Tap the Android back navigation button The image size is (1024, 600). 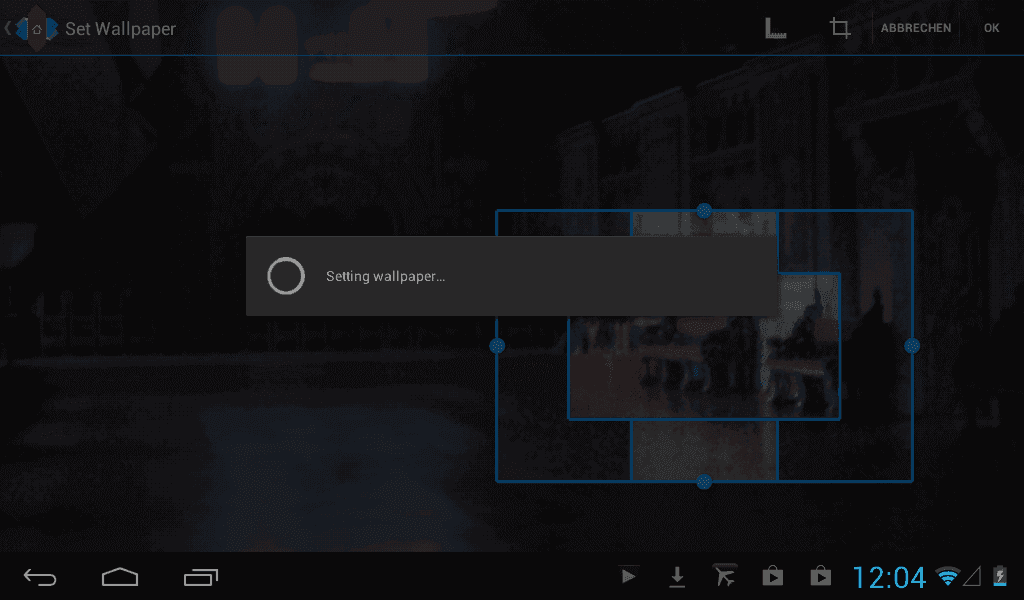pyautogui.click(x=40, y=577)
